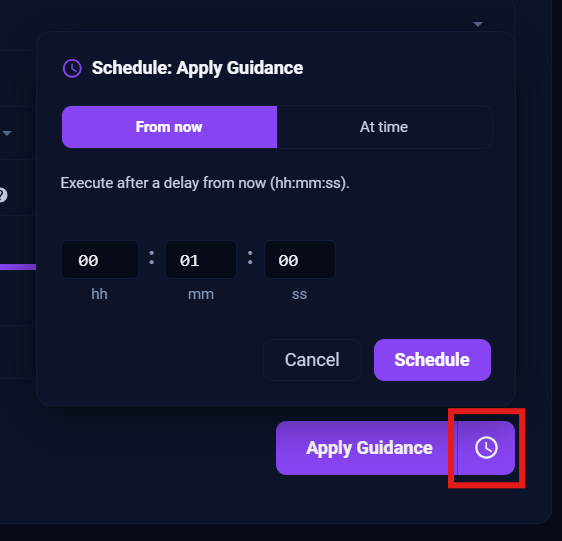Click the Schedule: Apply Guidance title text

(x=197, y=68)
